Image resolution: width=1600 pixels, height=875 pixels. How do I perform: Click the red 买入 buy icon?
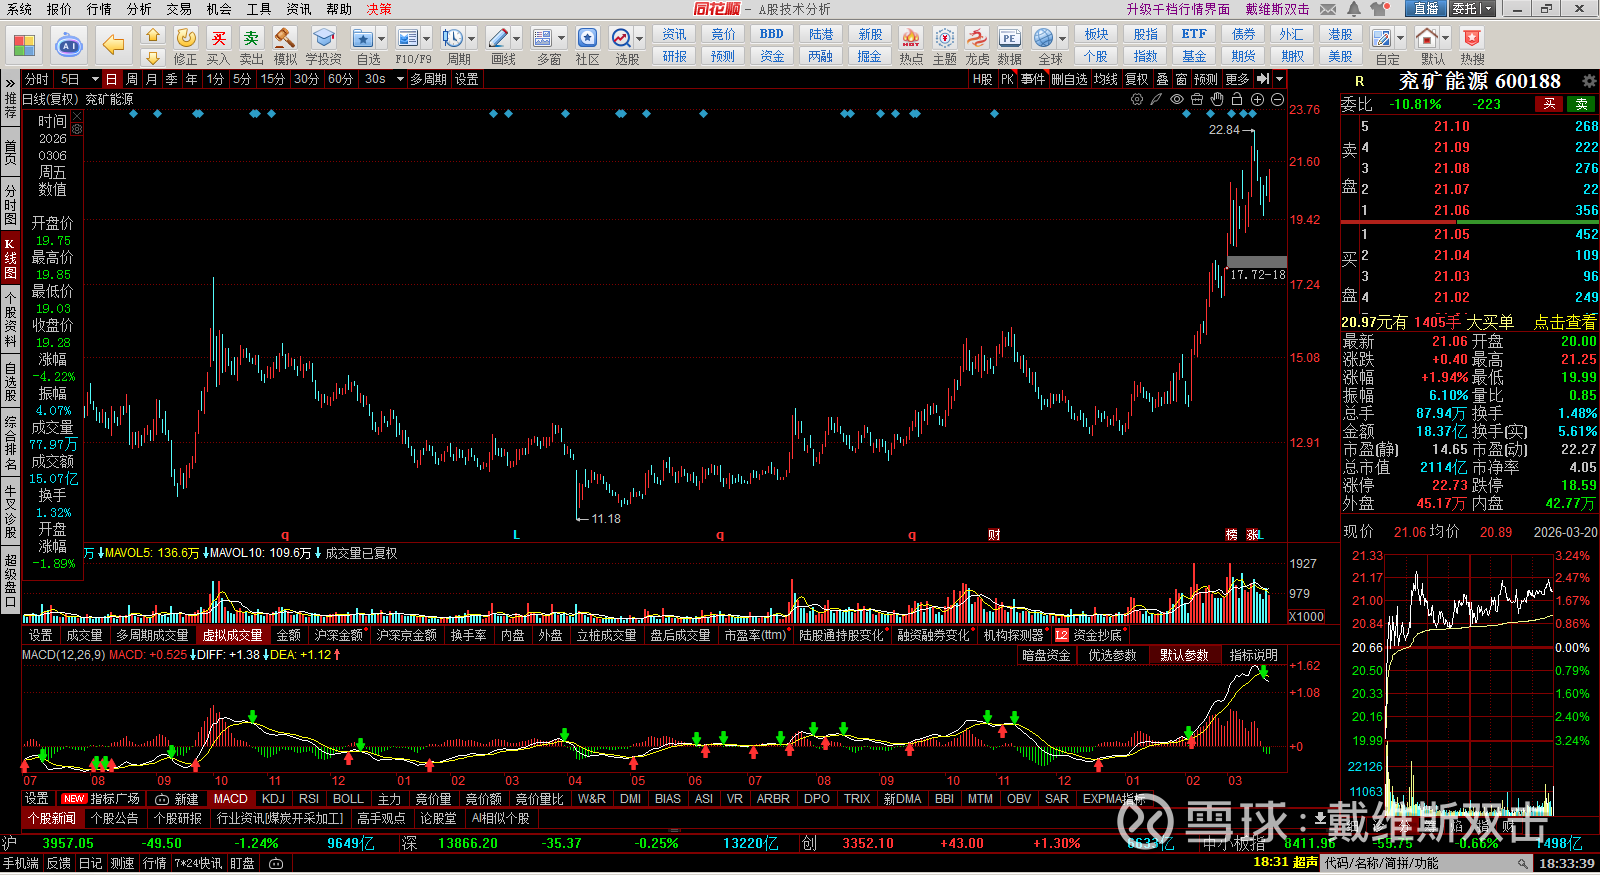point(218,38)
